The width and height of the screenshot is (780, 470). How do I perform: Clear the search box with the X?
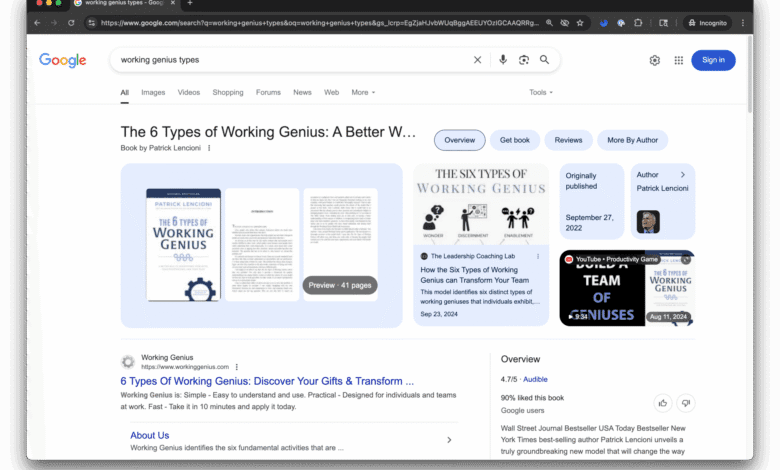477,60
